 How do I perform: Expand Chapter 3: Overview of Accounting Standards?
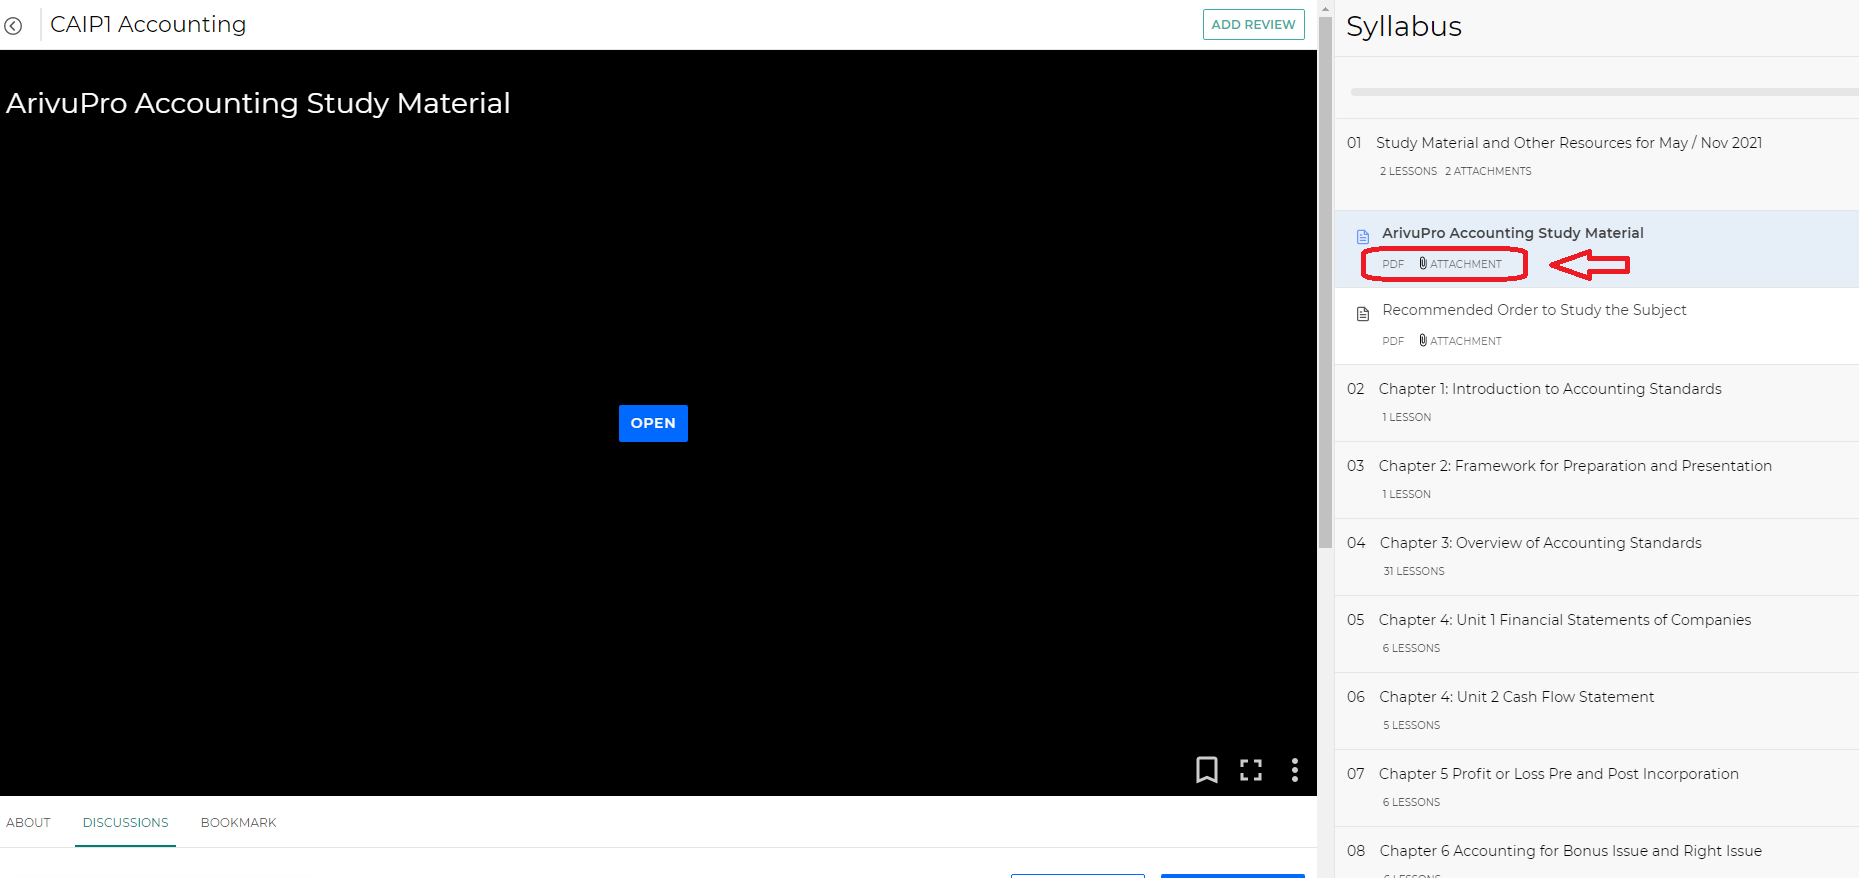point(1597,557)
